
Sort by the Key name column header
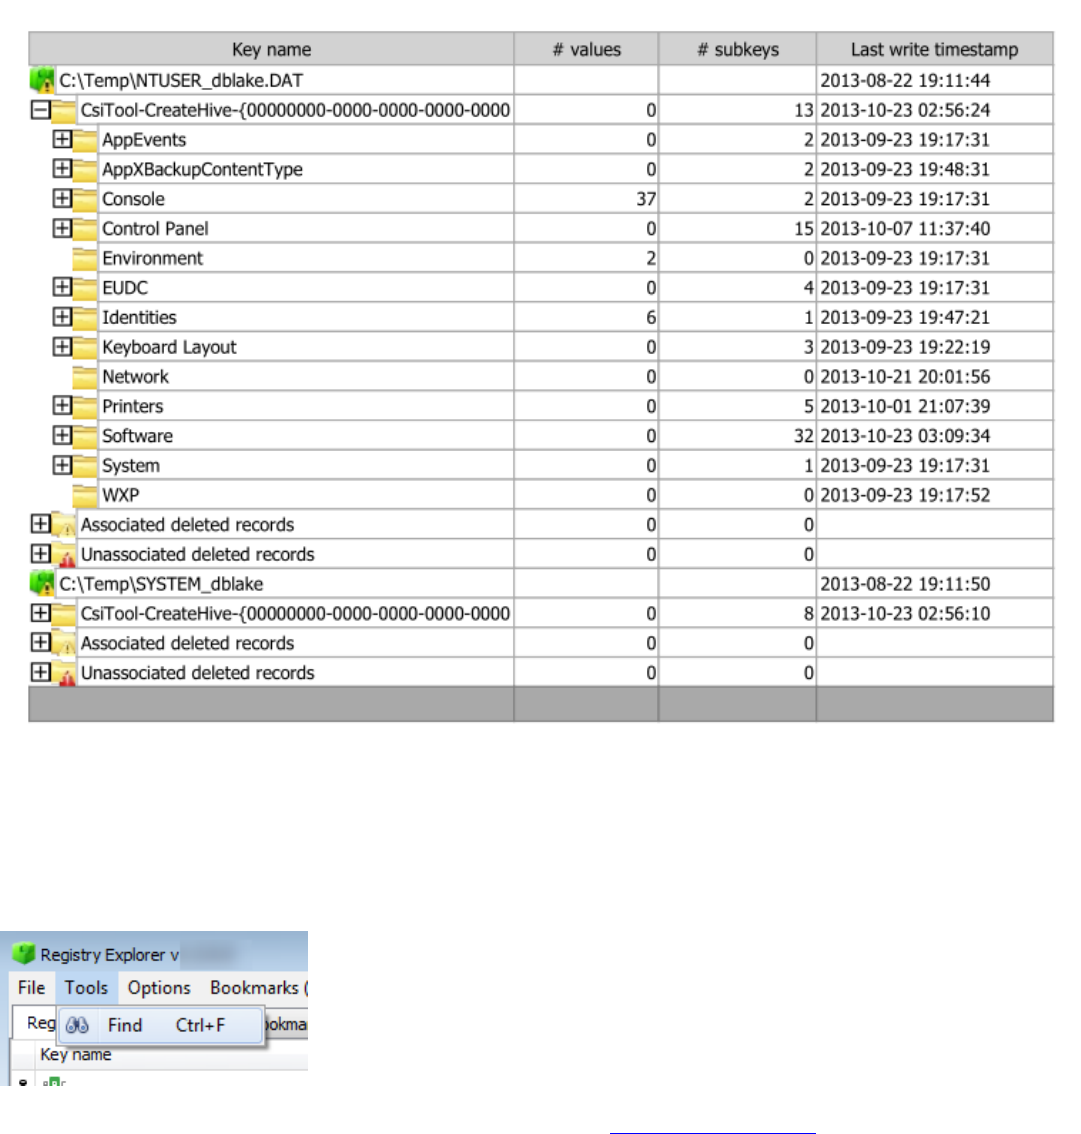(271, 49)
